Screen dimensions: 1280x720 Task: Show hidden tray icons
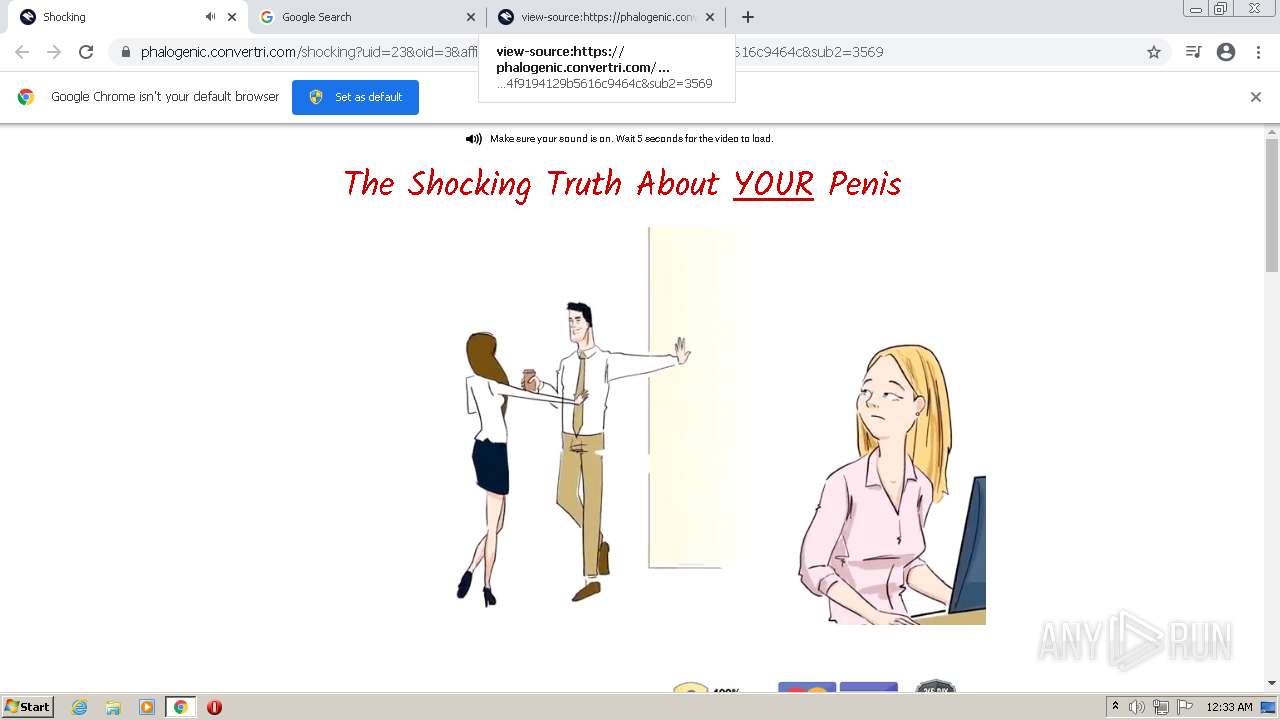(1116, 706)
